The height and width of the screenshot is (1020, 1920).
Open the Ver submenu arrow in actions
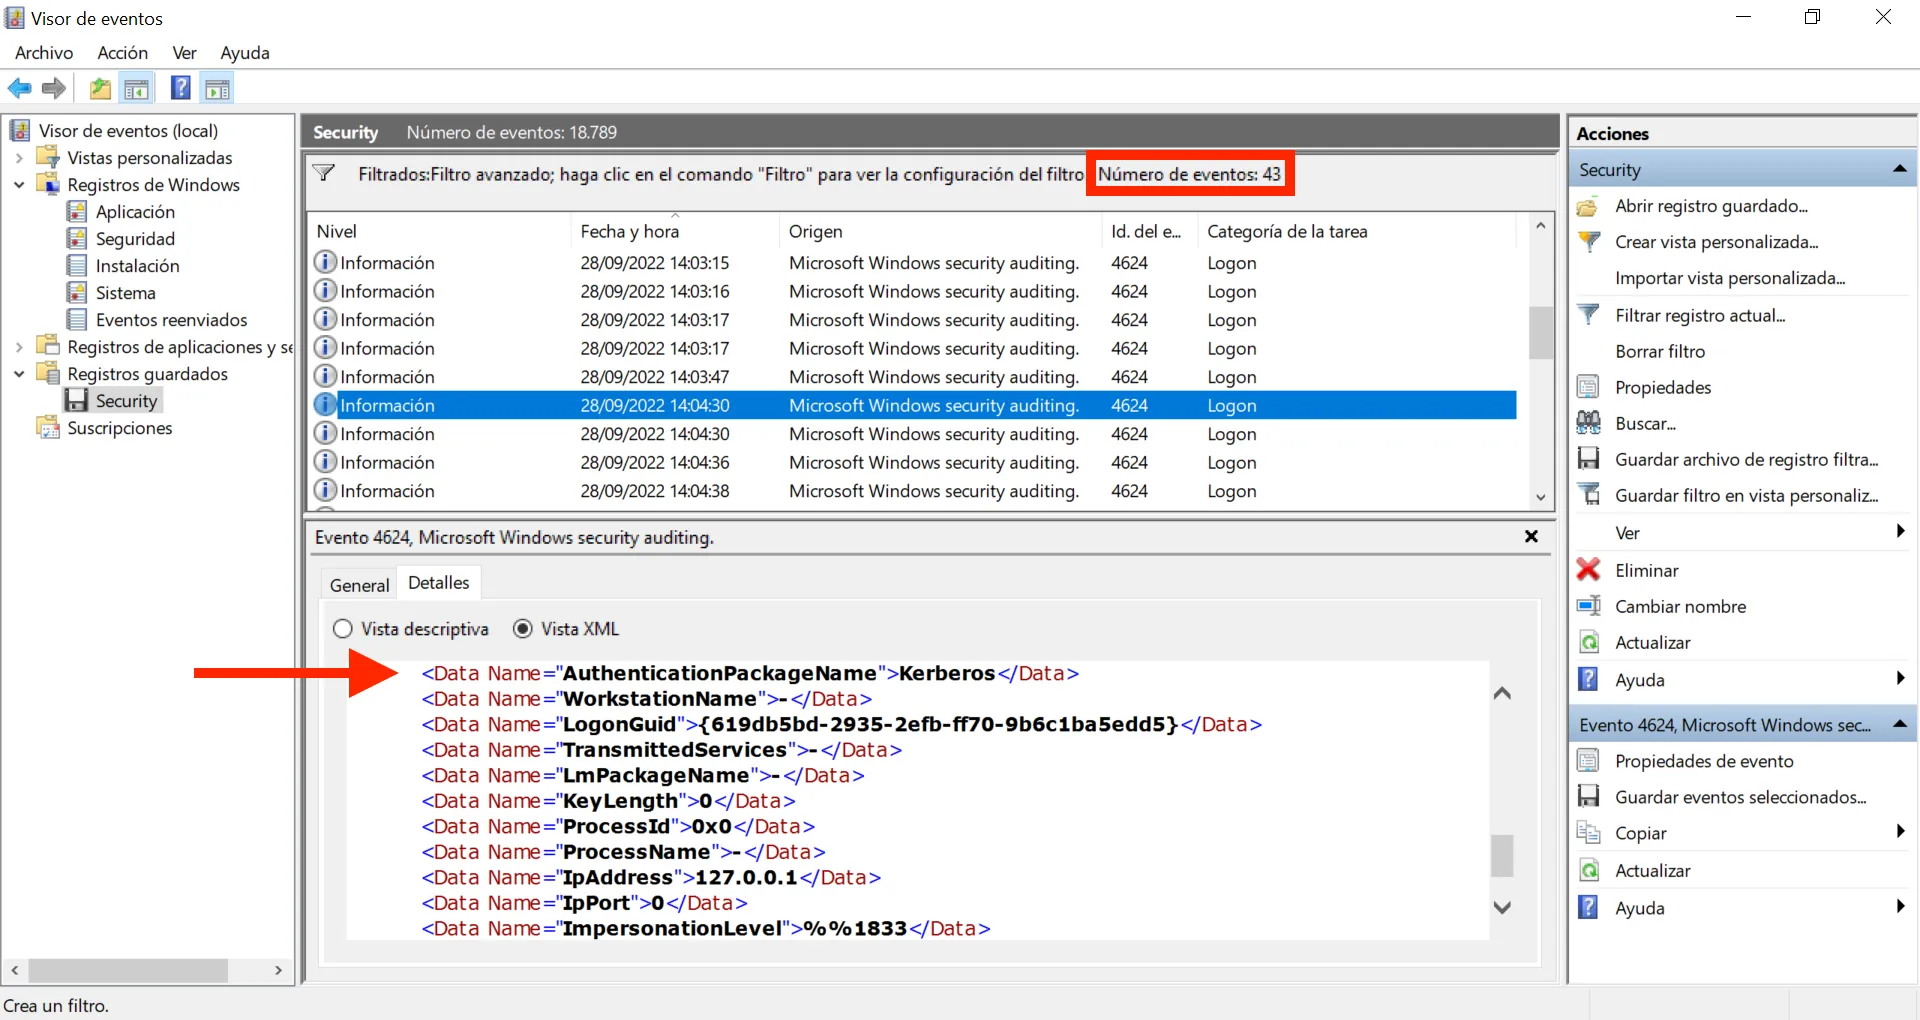[x=1900, y=532]
